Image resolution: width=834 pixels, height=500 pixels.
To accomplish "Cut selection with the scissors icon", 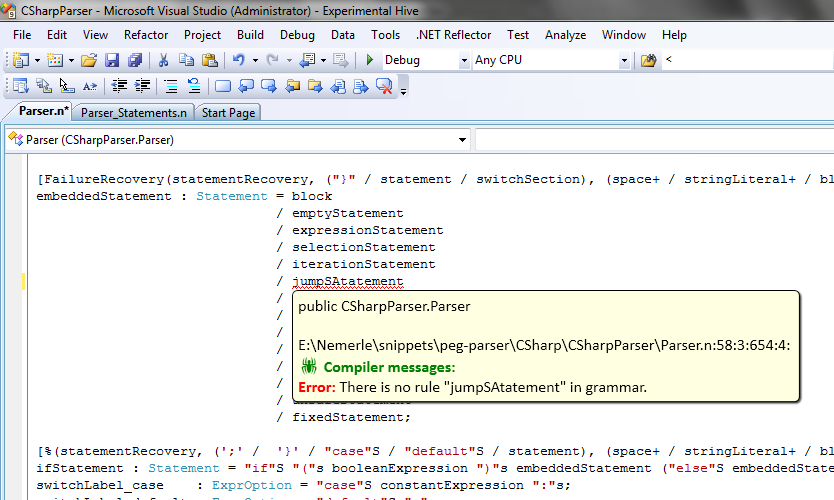I will (163, 61).
